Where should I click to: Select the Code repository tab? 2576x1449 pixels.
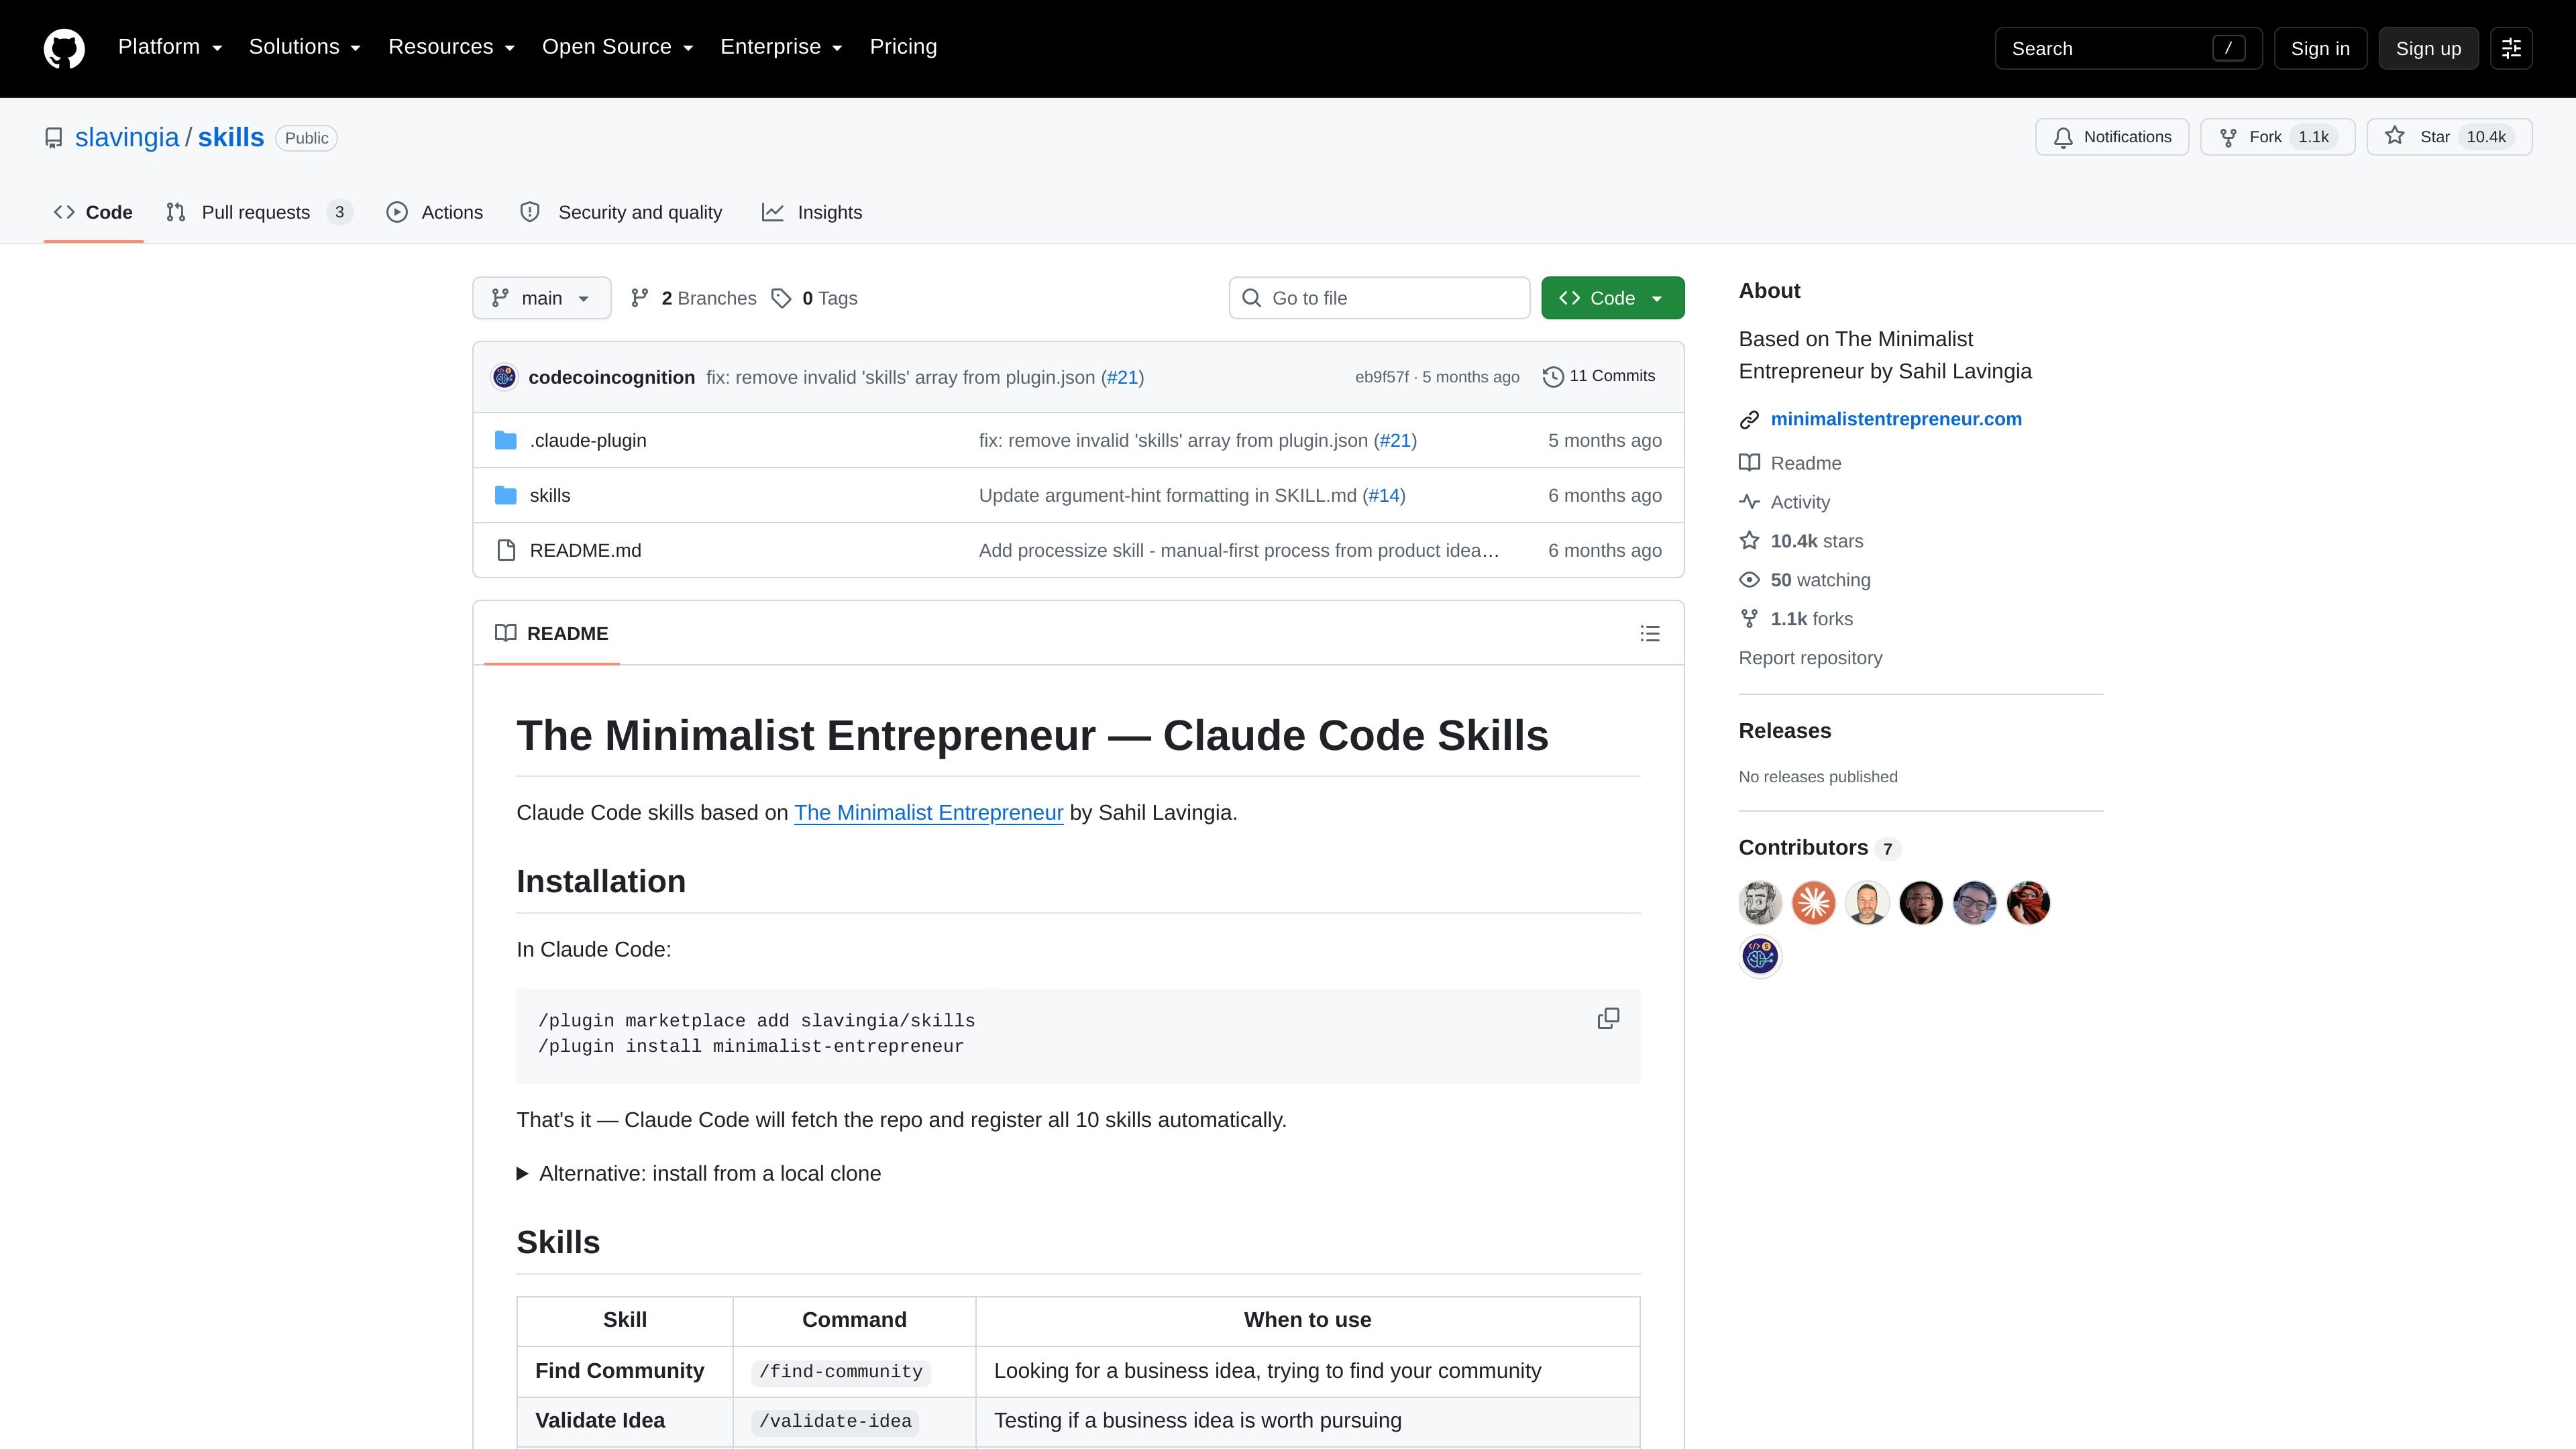pos(94,212)
